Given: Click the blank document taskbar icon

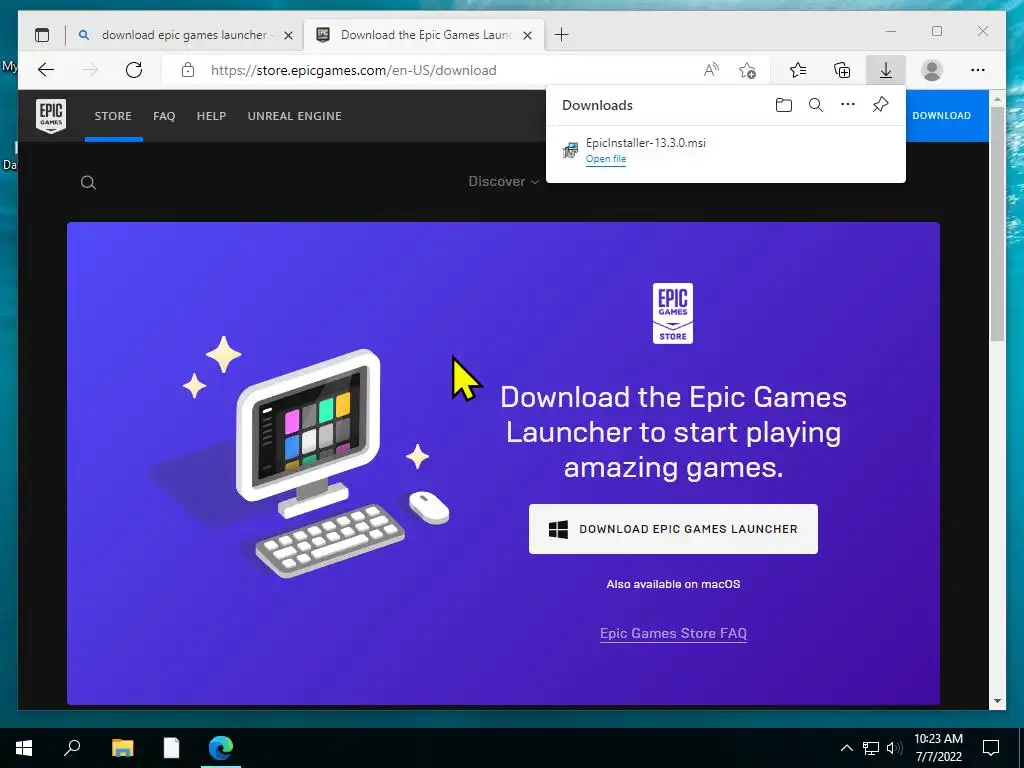Looking at the screenshot, I should (171, 747).
